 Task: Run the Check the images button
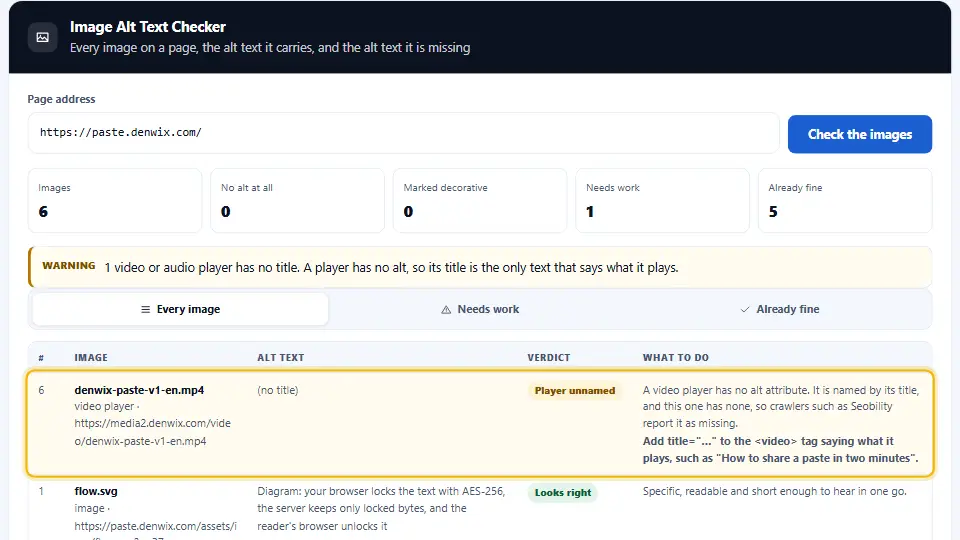click(x=860, y=134)
